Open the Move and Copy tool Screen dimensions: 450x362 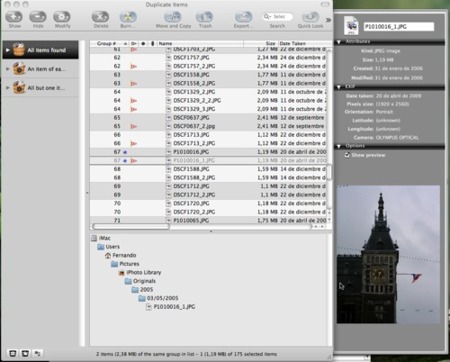(173, 17)
